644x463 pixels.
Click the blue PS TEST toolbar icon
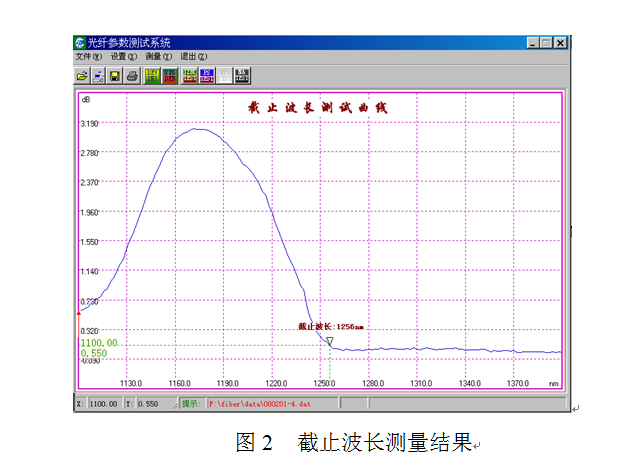coord(207,76)
